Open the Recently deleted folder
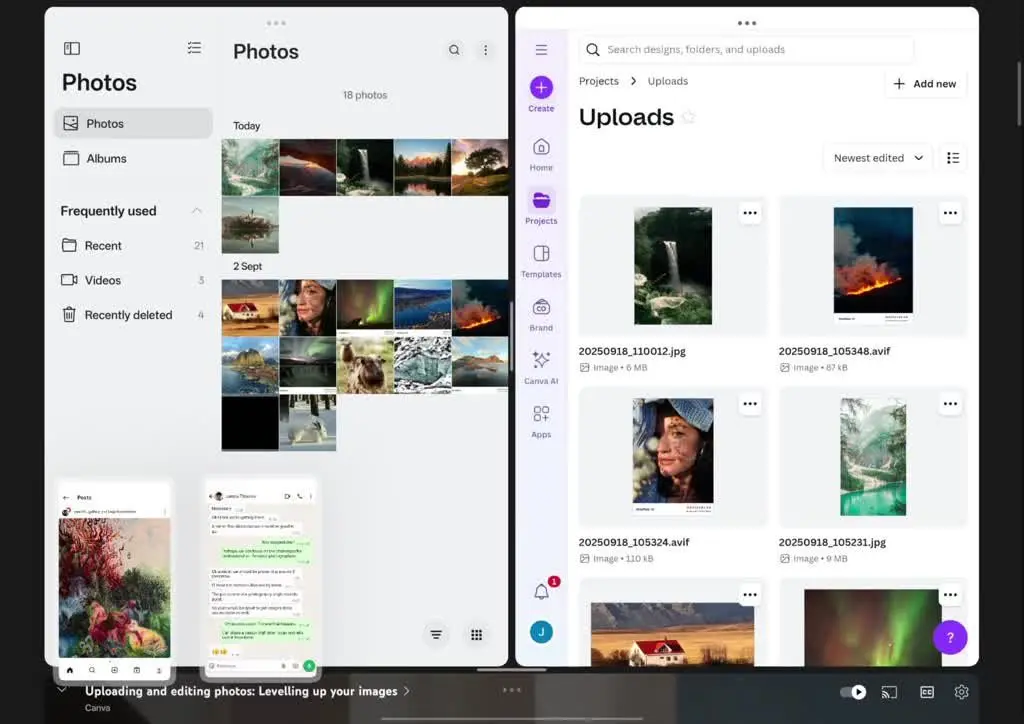The image size is (1024, 724). click(128, 315)
